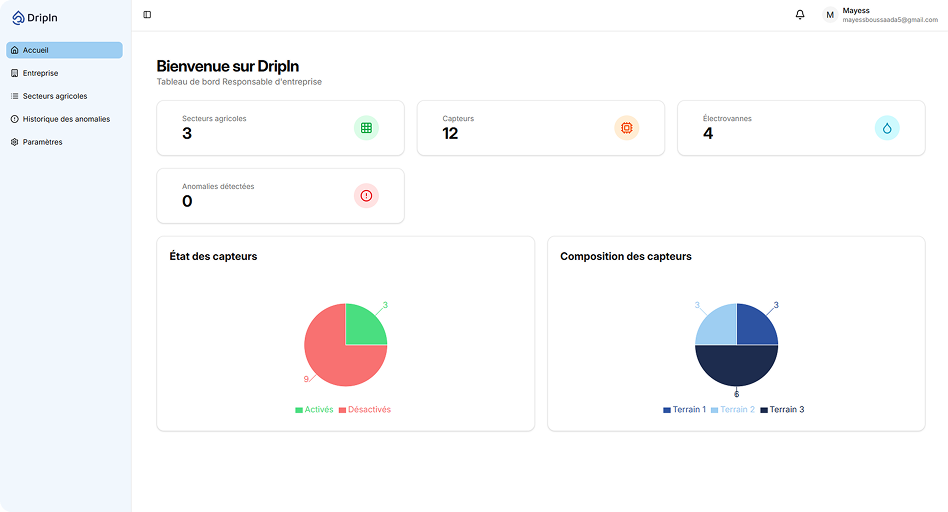Open the notifications bell
948x512 pixels.
click(800, 15)
